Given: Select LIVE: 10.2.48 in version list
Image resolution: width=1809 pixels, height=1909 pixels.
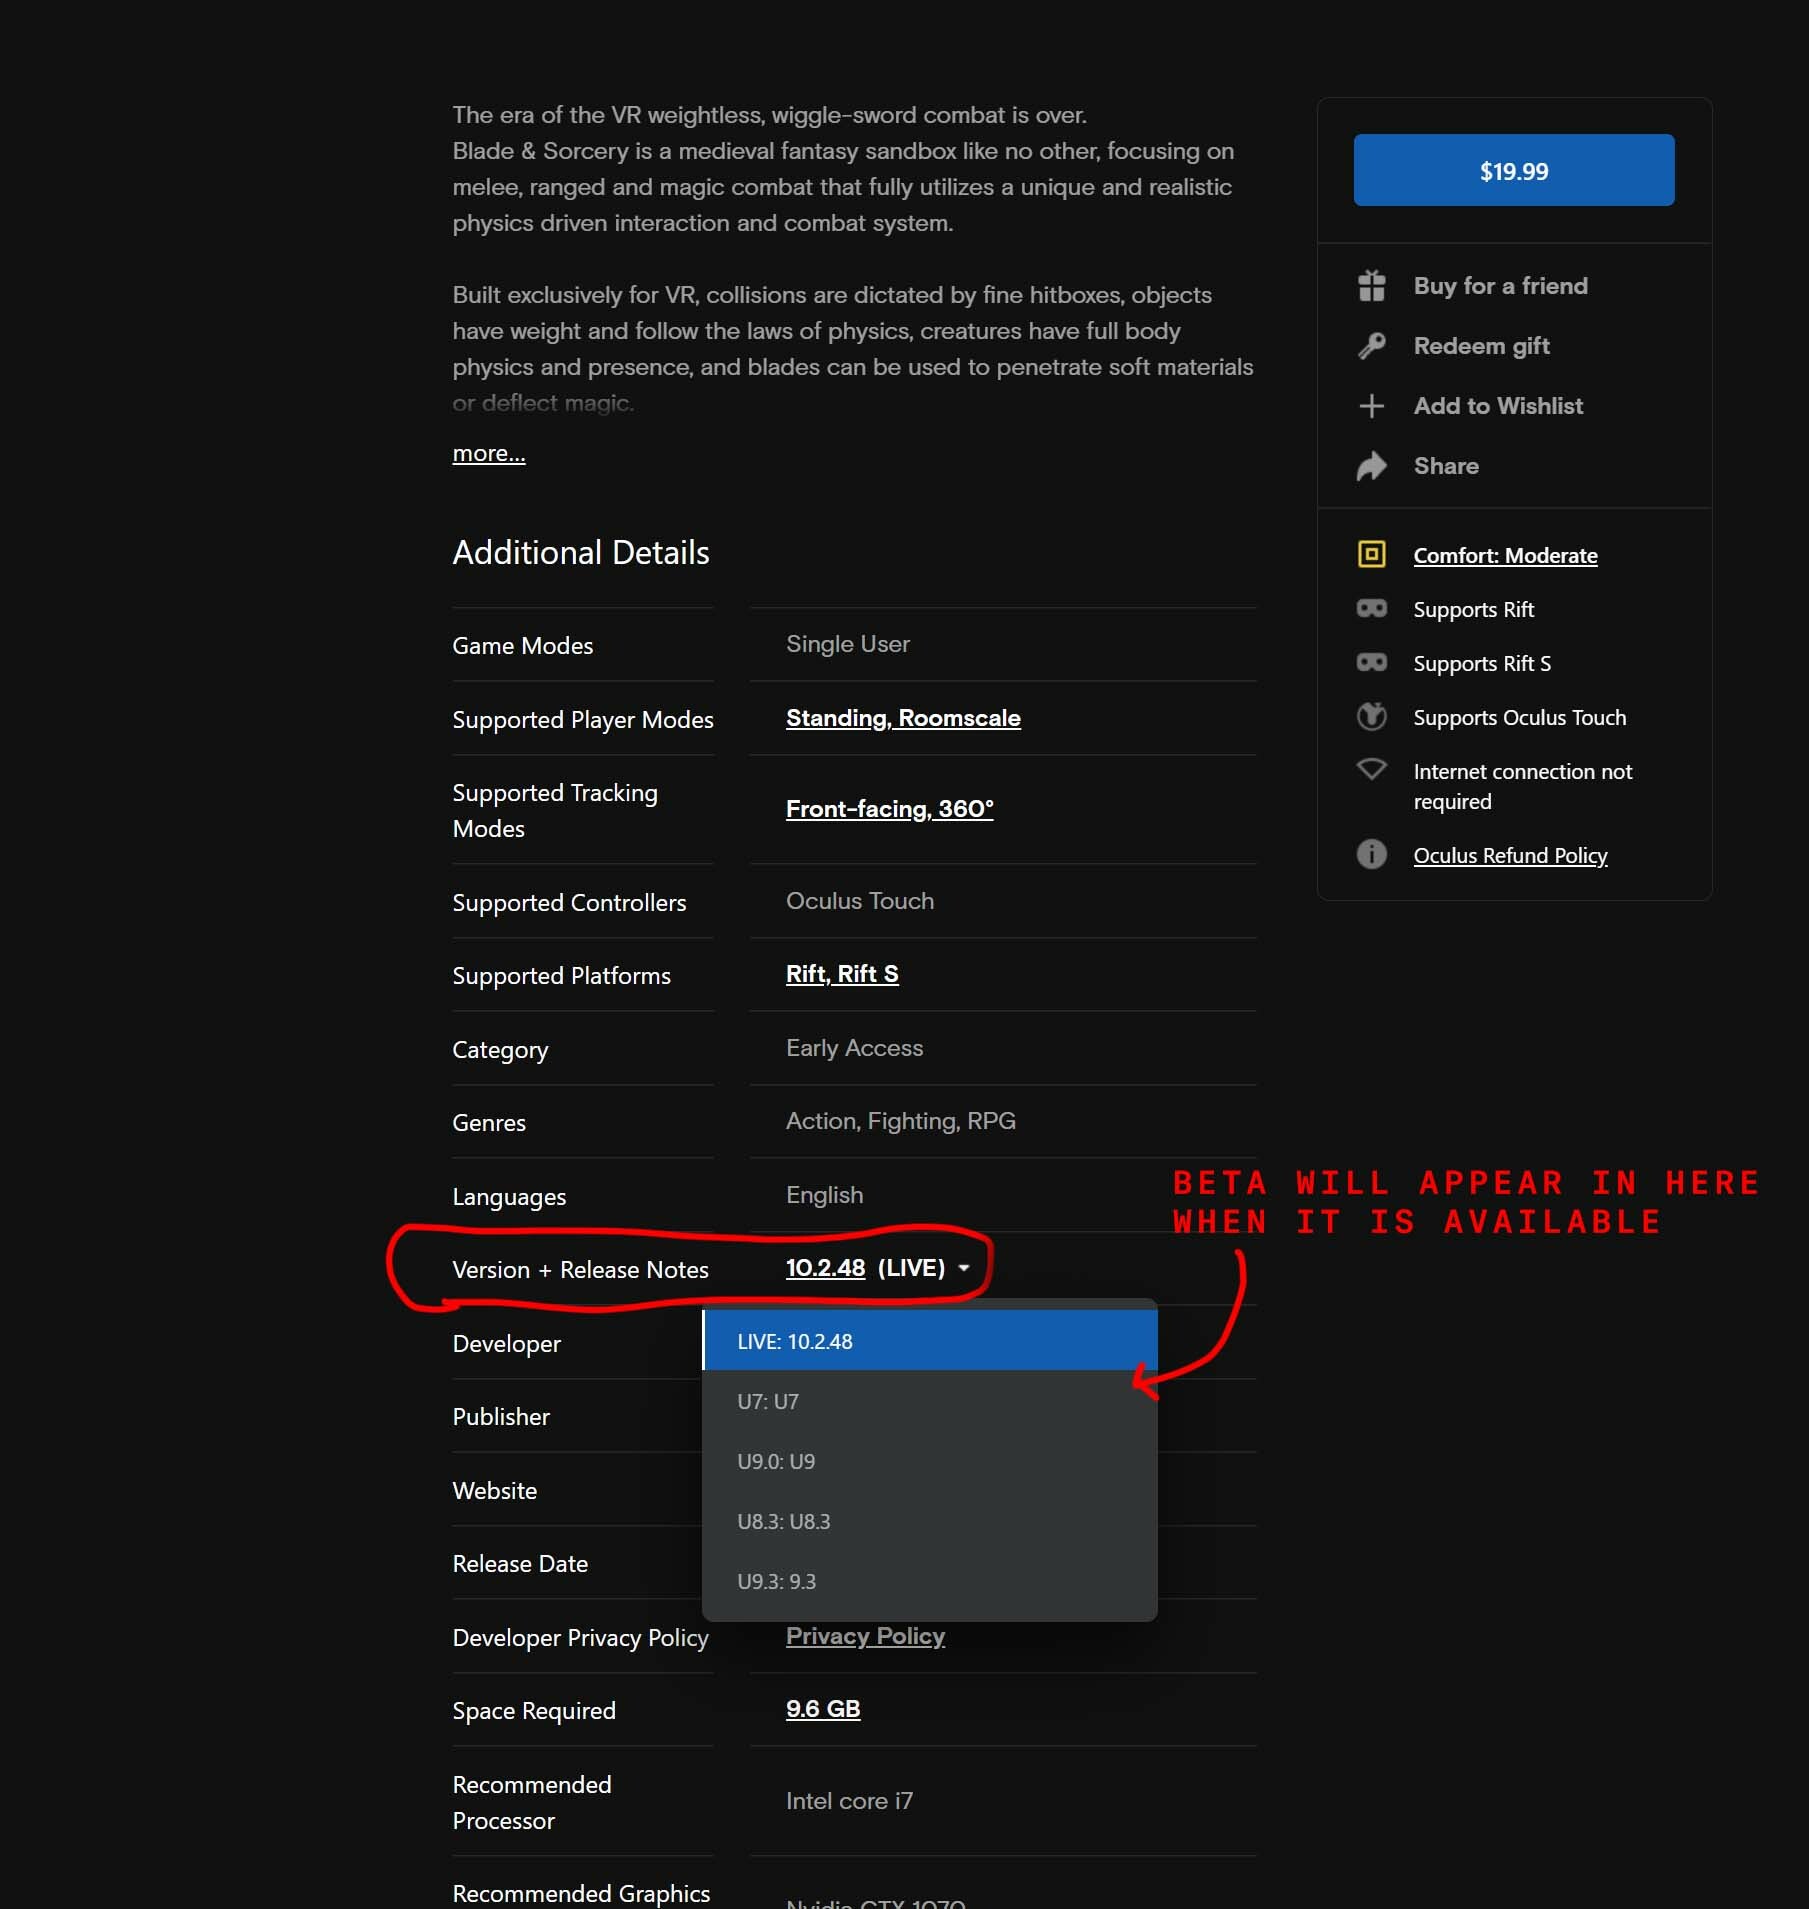Looking at the screenshot, I should tap(930, 1341).
